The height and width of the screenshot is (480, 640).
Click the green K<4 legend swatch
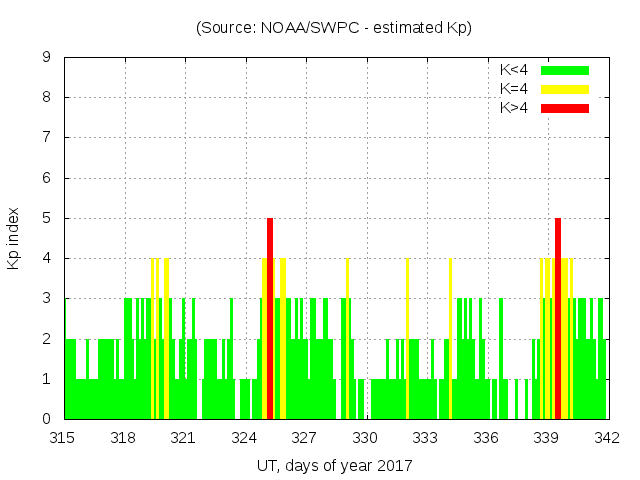click(x=565, y=70)
